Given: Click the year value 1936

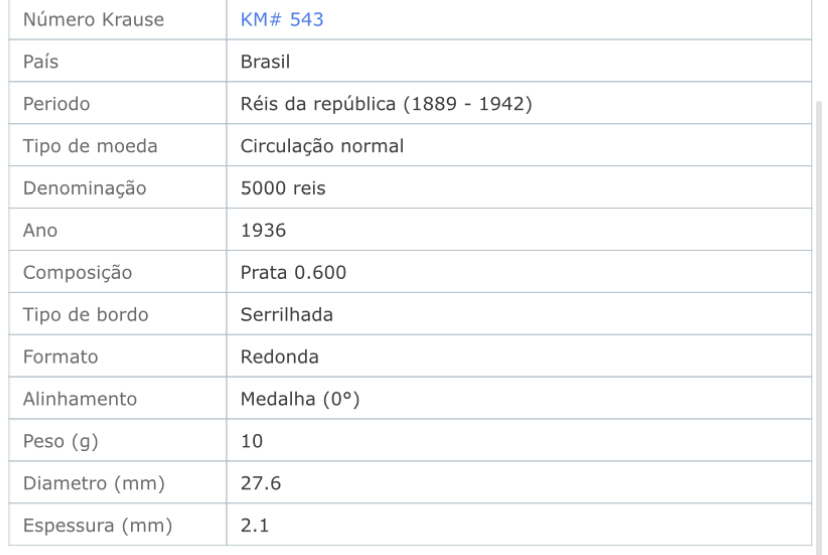Looking at the screenshot, I should pos(263,231).
